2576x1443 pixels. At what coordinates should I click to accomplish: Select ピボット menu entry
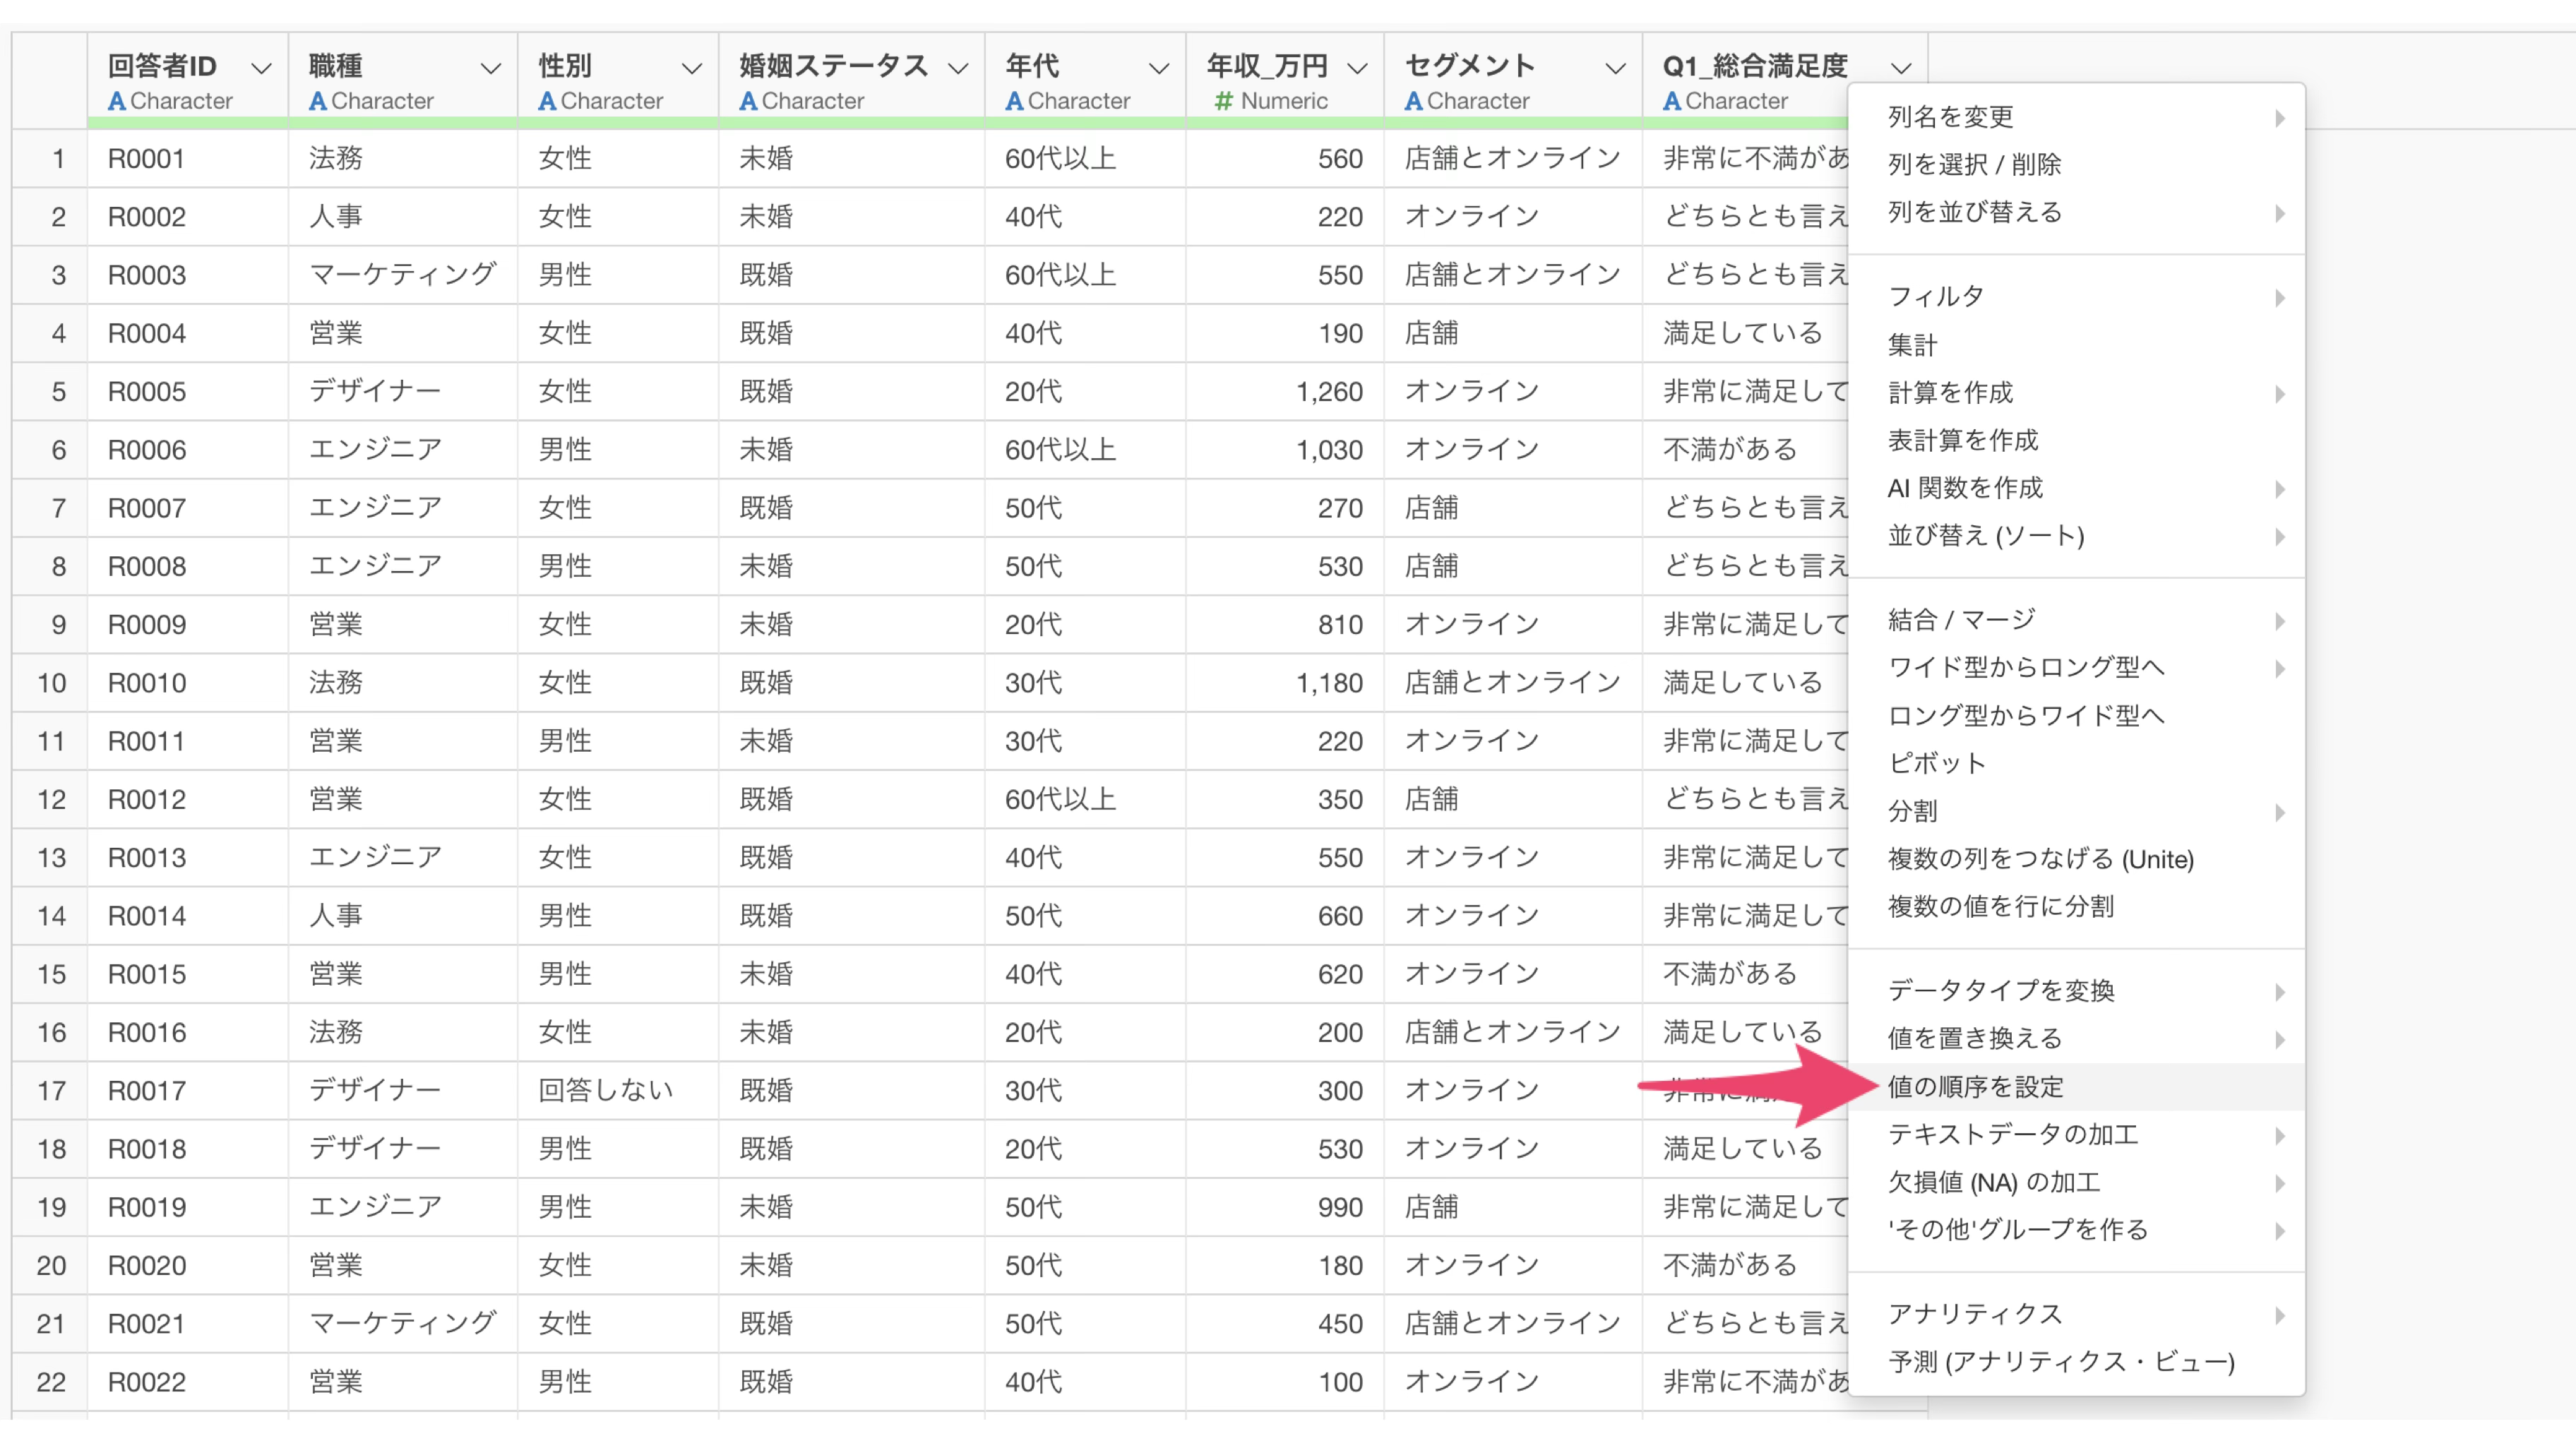2076,764
